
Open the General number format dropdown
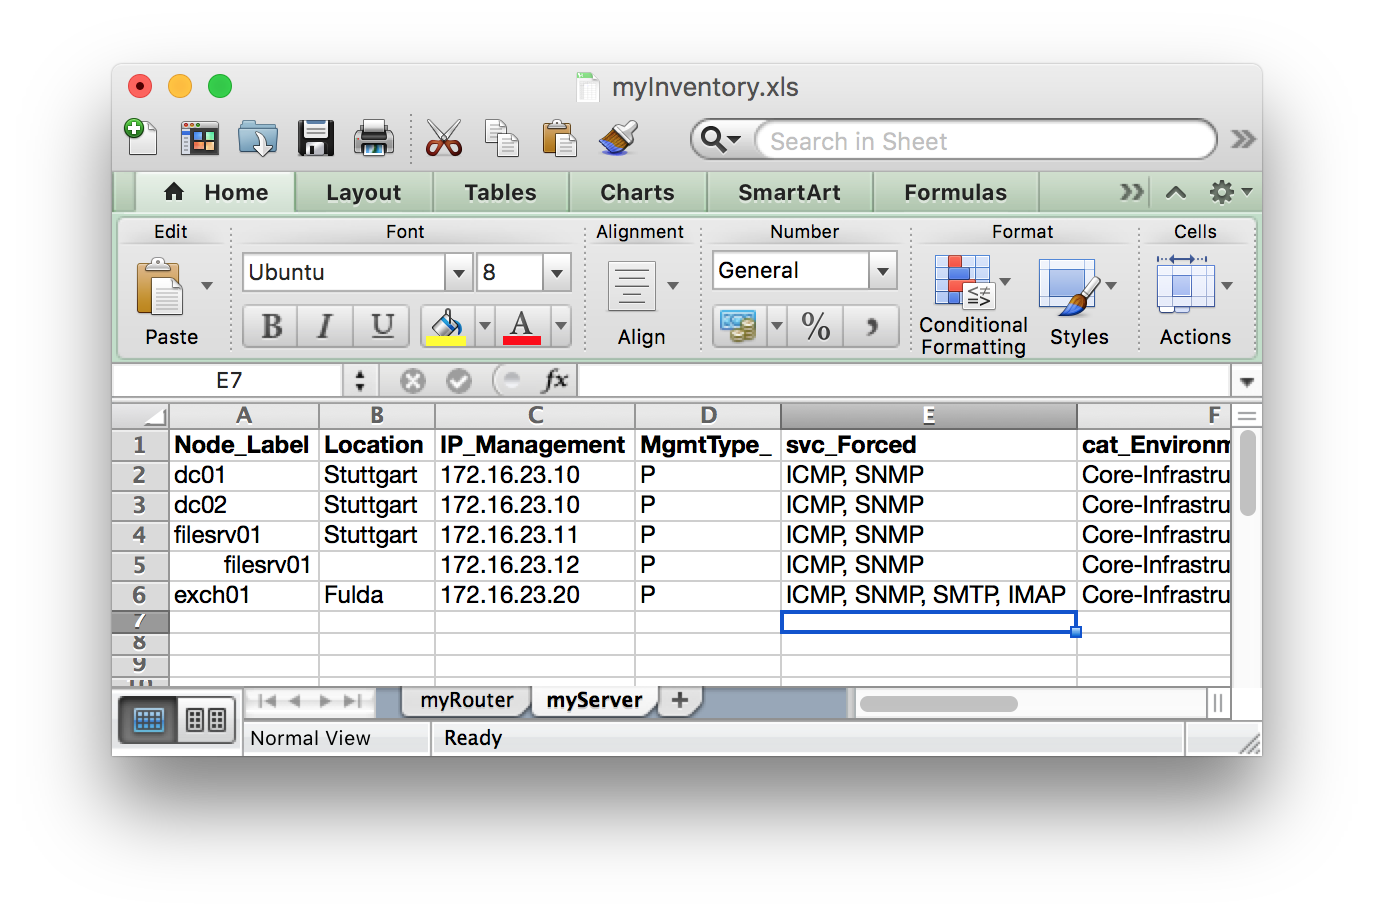click(882, 270)
